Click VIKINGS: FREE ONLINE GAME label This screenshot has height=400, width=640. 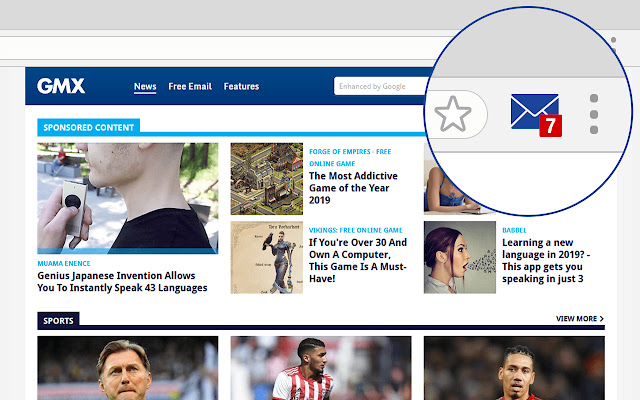(x=356, y=230)
